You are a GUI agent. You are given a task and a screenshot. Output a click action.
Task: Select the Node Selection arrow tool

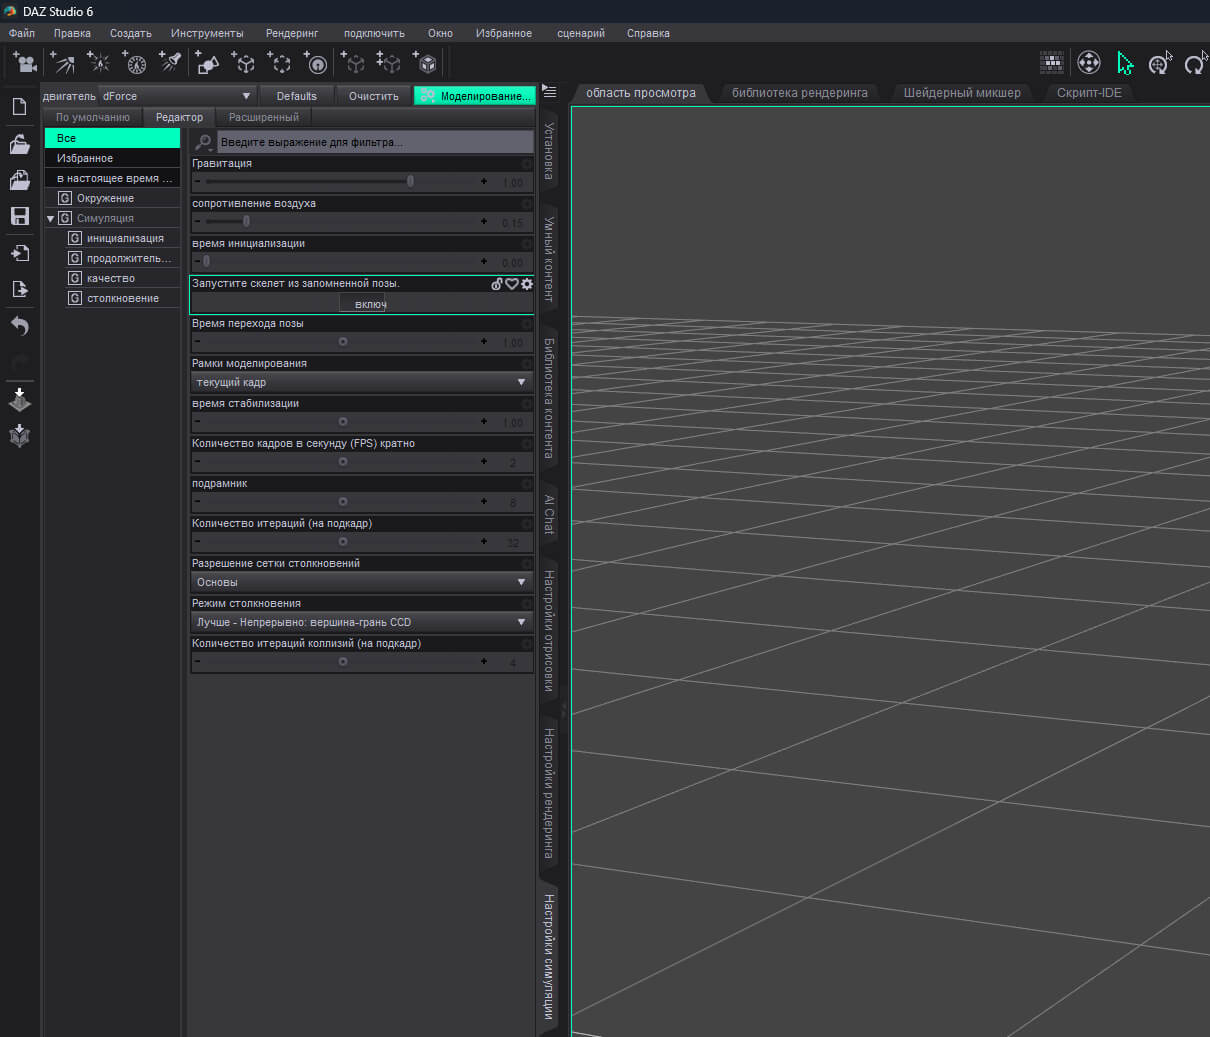pyautogui.click(x=1125, y=63)
